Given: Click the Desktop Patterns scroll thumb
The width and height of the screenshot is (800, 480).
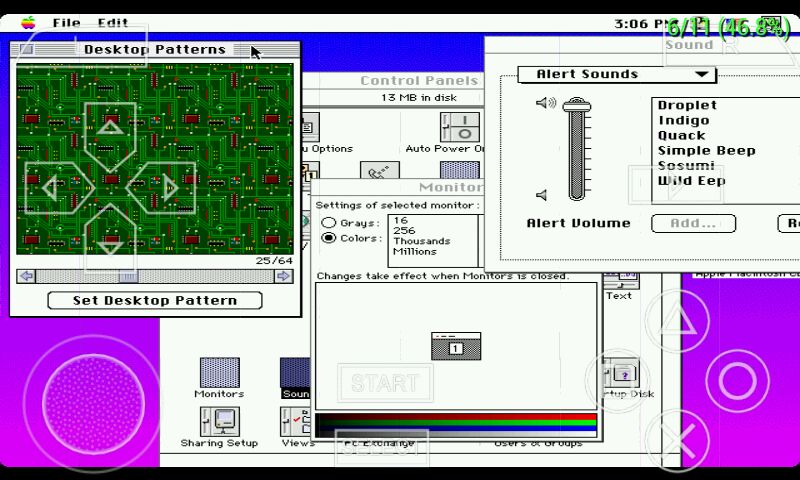Looking at the screenshot, I should 128,276.
